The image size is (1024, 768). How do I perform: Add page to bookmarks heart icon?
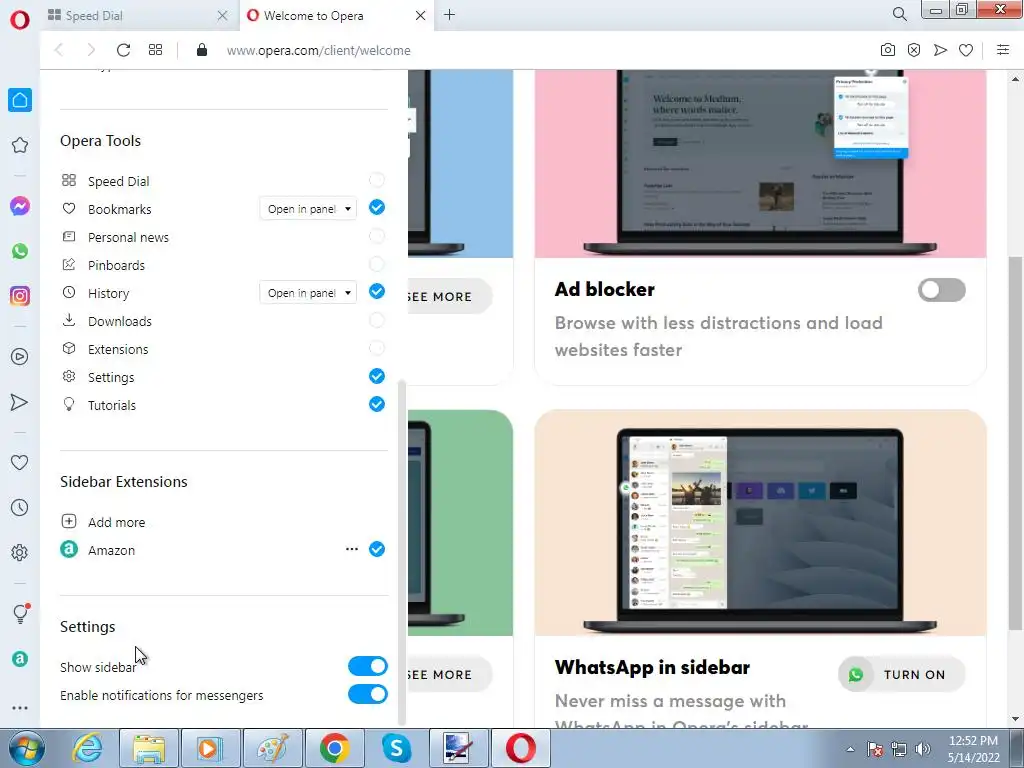tap(966, 50)
